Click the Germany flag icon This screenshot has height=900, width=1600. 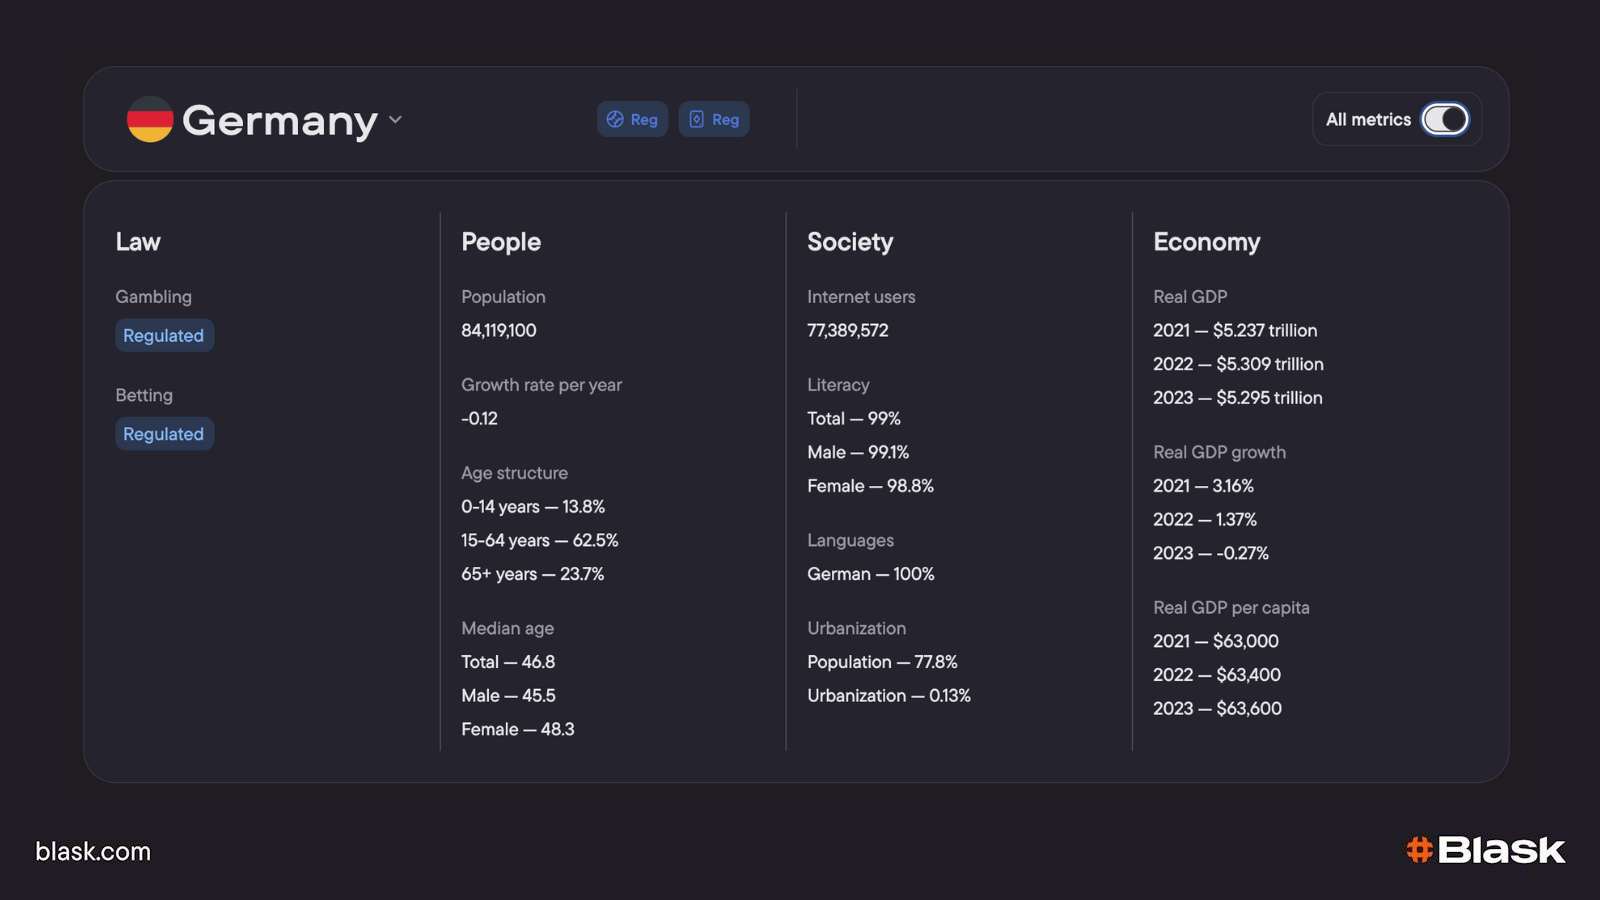[150, 120]
